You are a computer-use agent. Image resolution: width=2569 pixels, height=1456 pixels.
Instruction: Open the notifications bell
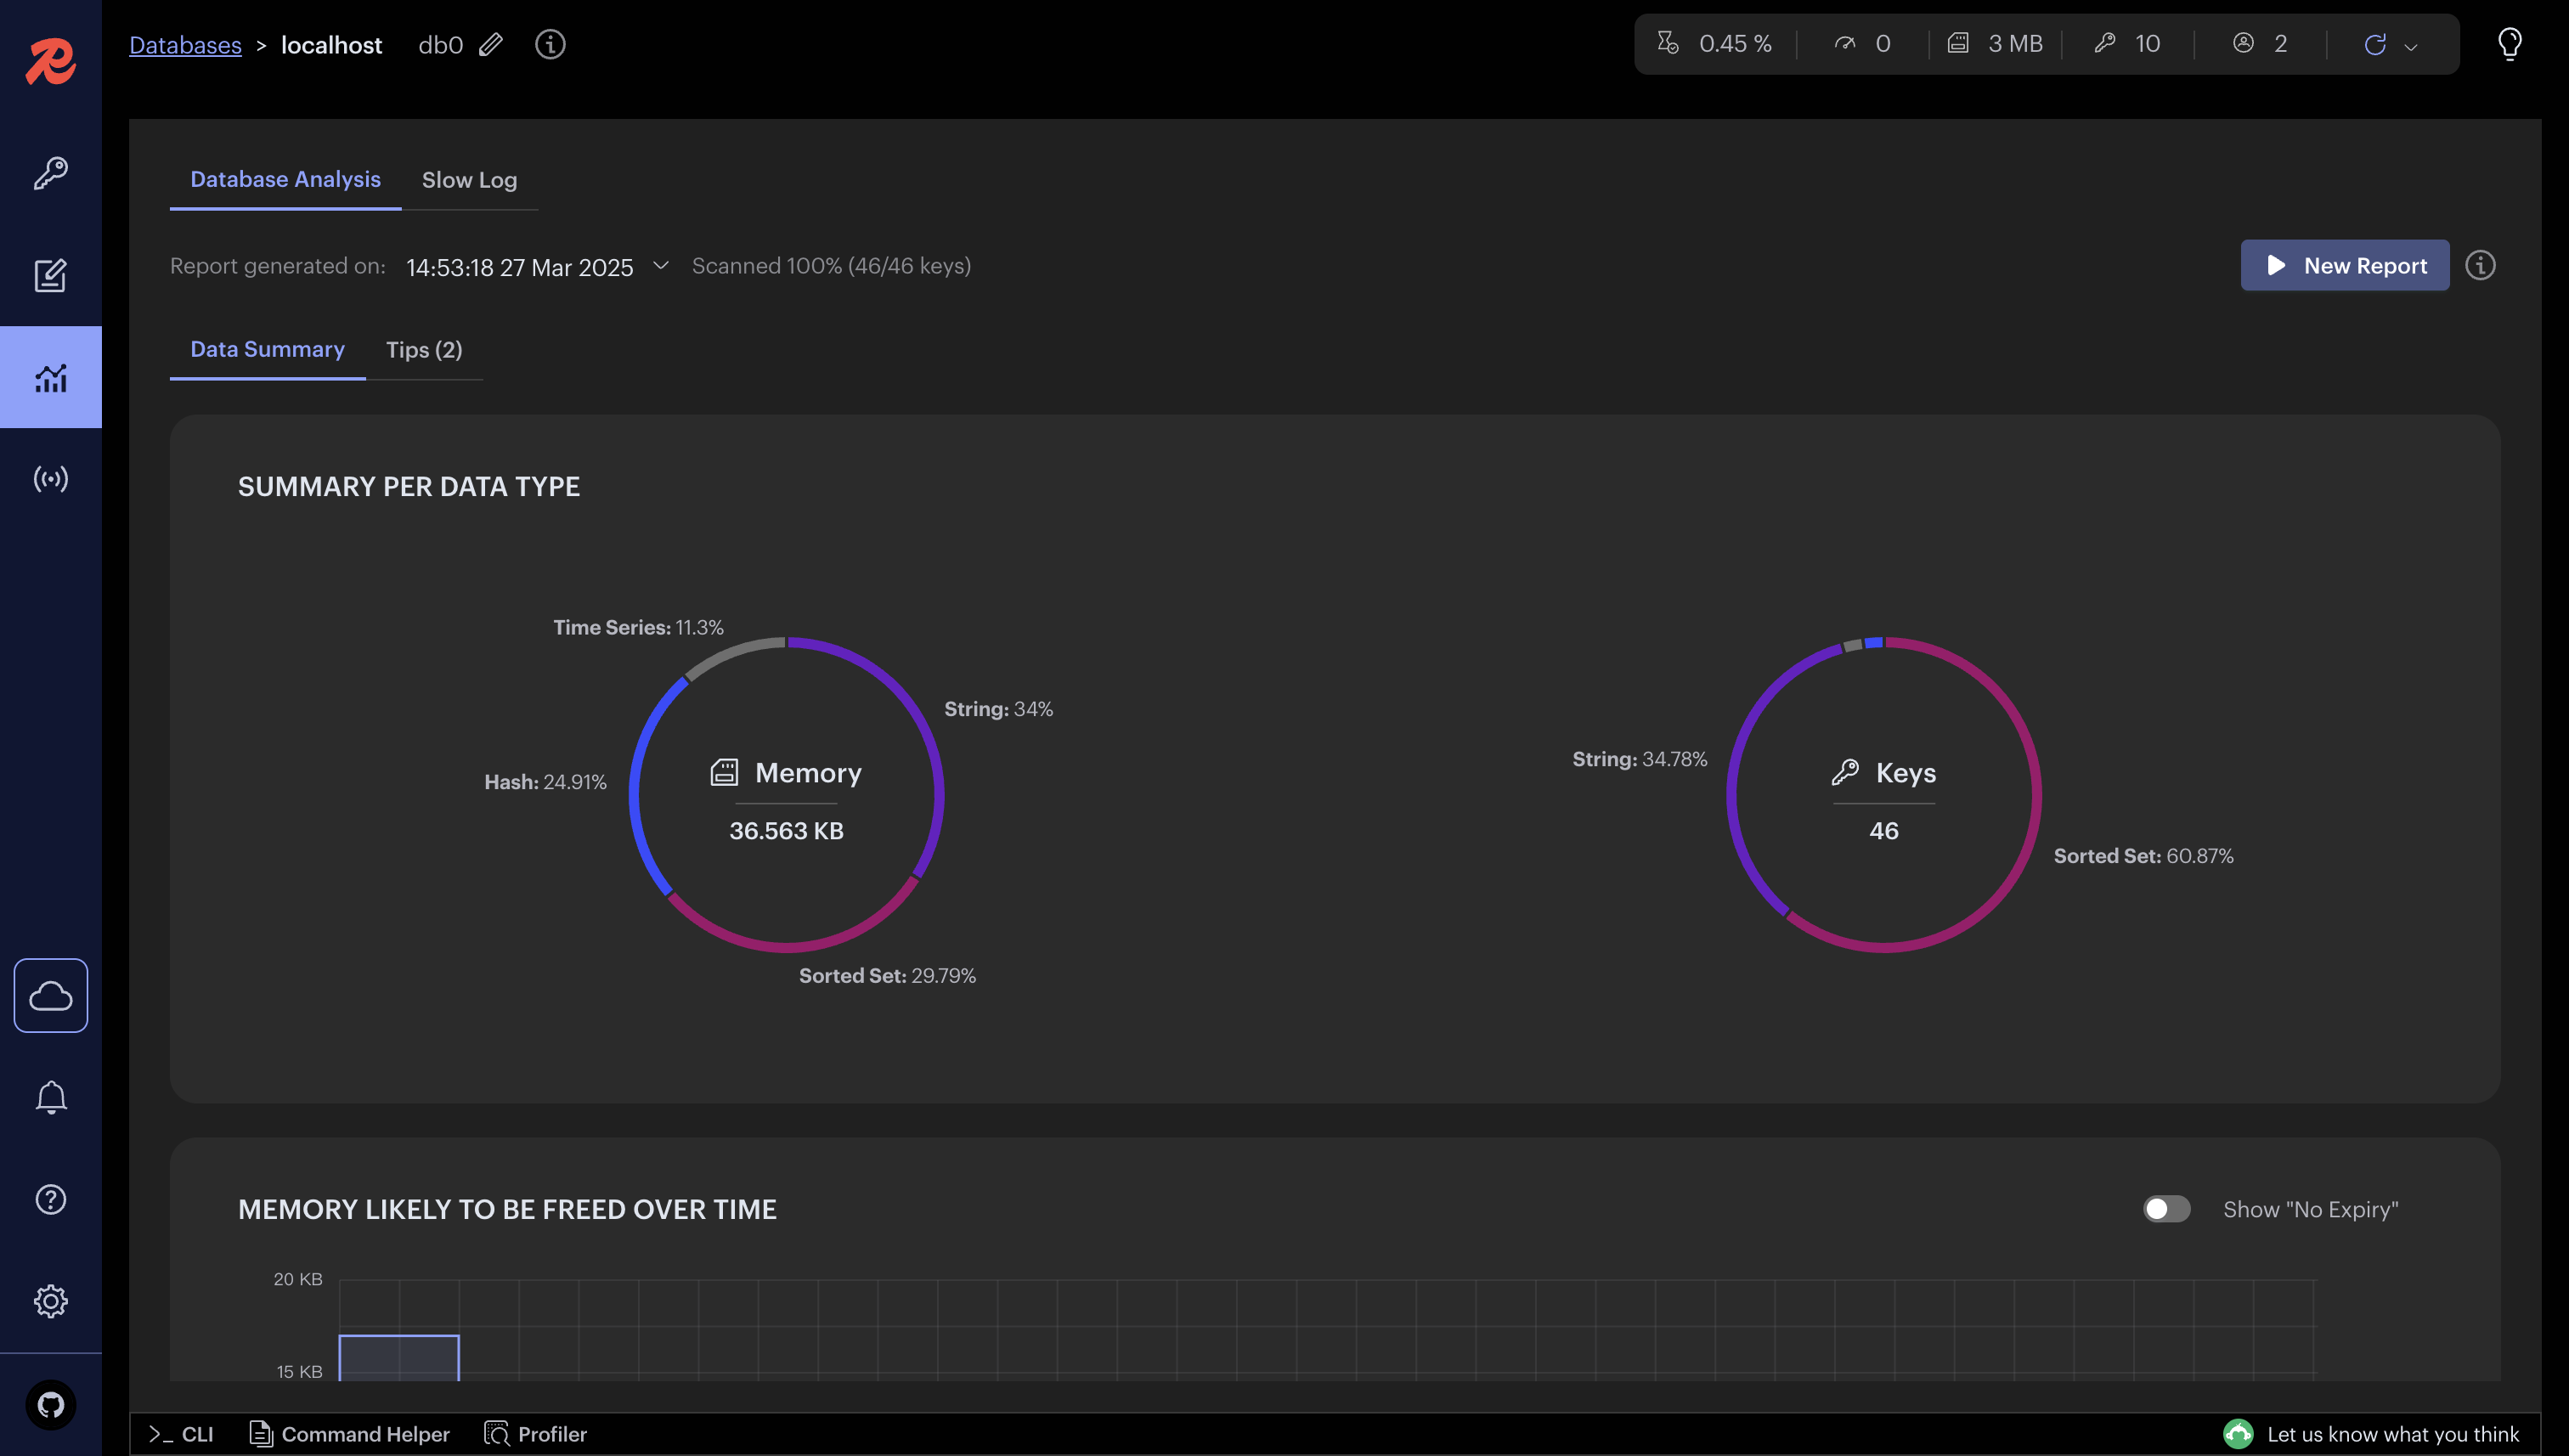click(50, 1098)
